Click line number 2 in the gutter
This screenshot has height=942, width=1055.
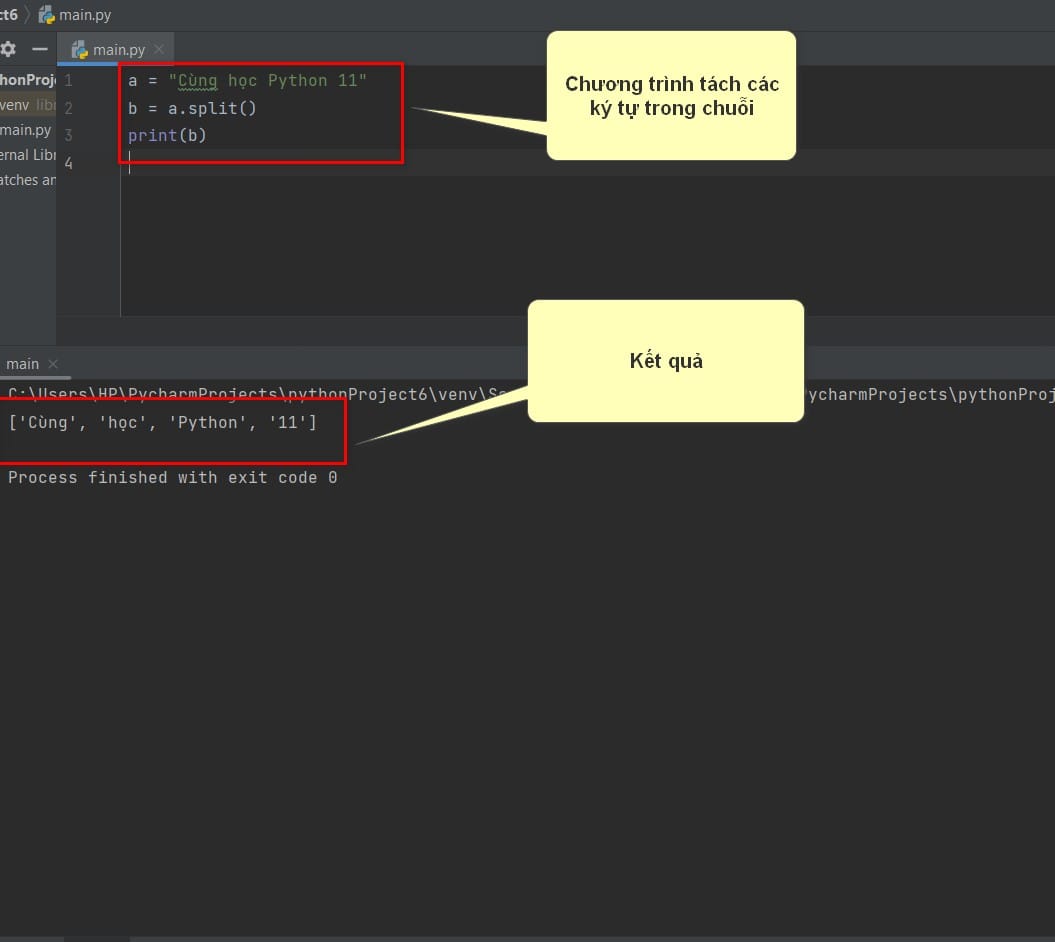pyautogui.click(x=69, y=108)
